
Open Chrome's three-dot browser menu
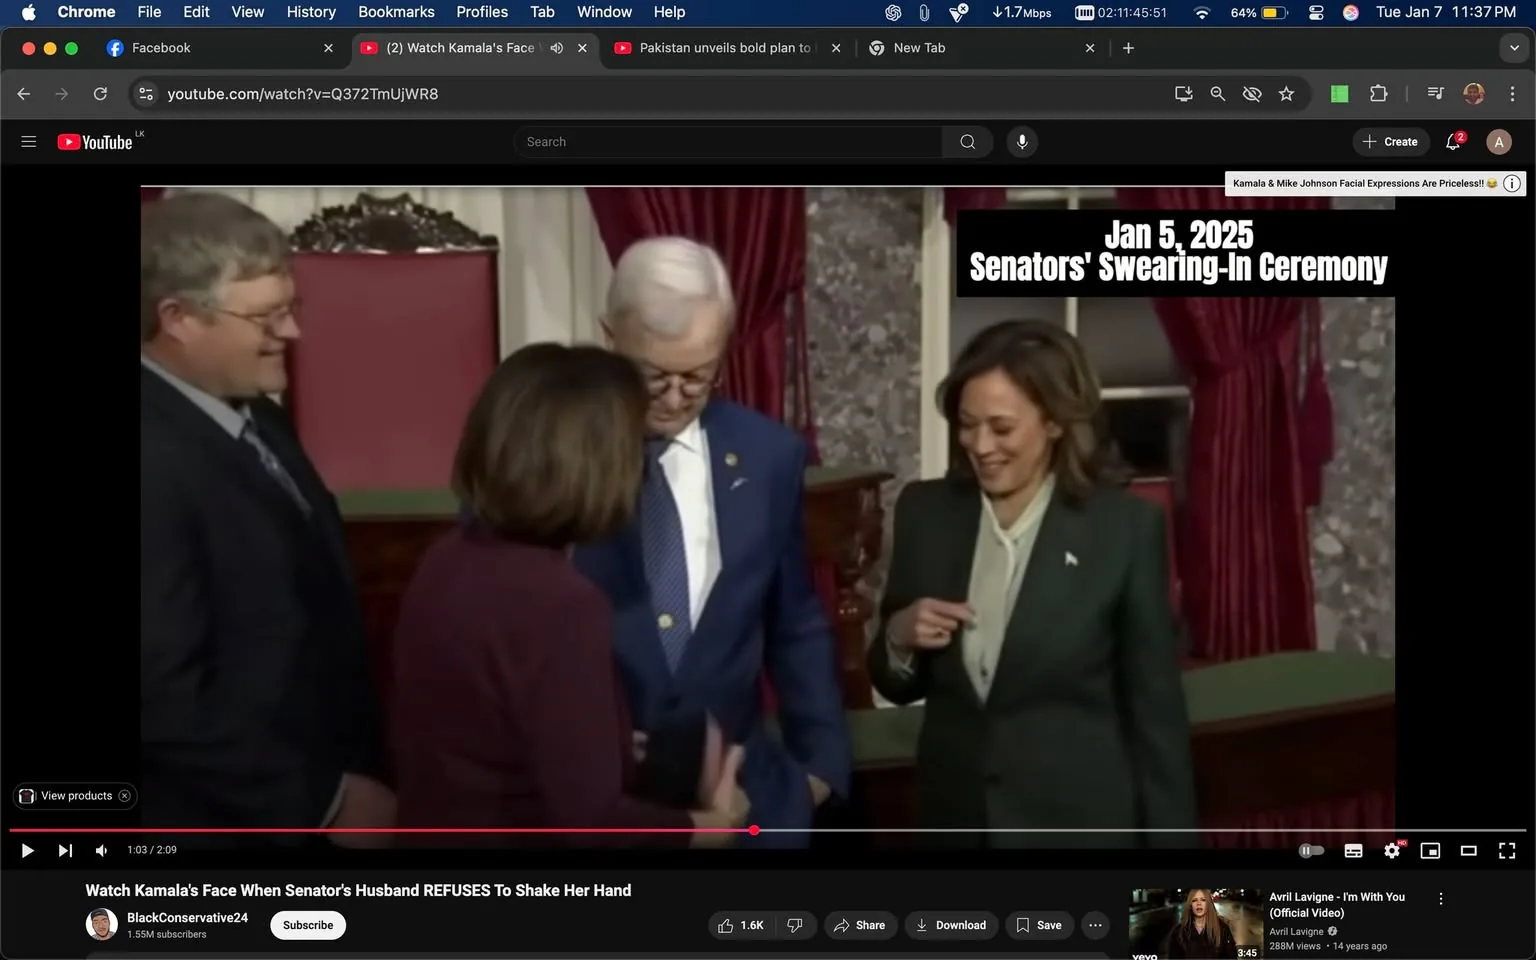coord(1514,93)
